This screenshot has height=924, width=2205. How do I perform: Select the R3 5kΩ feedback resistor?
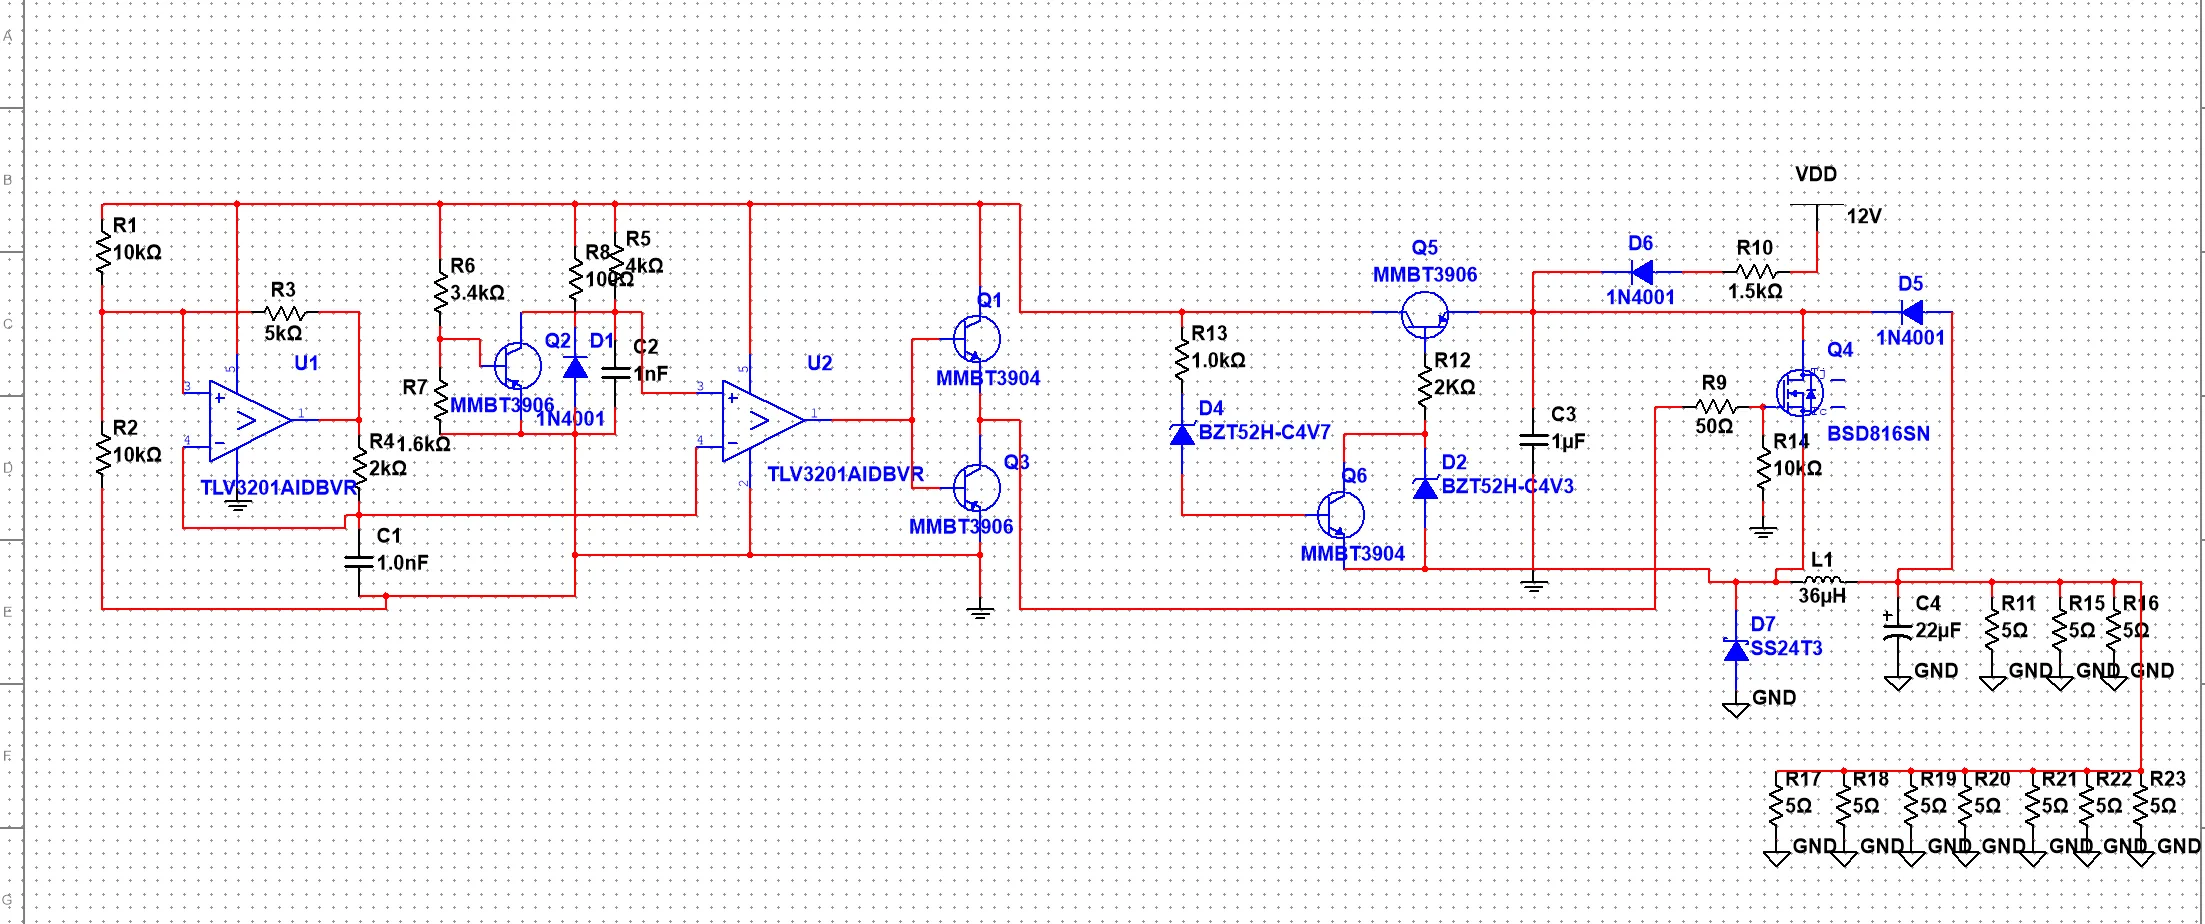[285, 313]
